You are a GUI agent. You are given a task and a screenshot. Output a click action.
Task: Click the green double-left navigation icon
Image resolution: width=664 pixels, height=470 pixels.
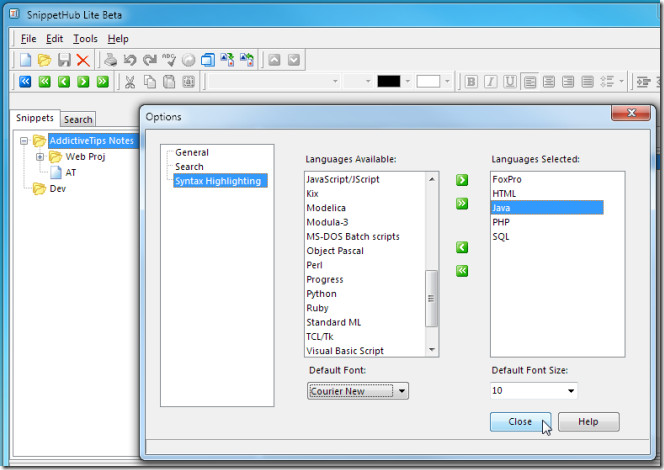pos(44,81)
